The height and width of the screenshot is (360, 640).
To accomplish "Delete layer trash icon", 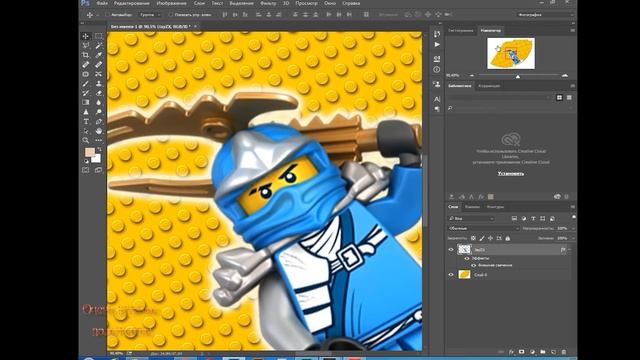I will (564, 352).
